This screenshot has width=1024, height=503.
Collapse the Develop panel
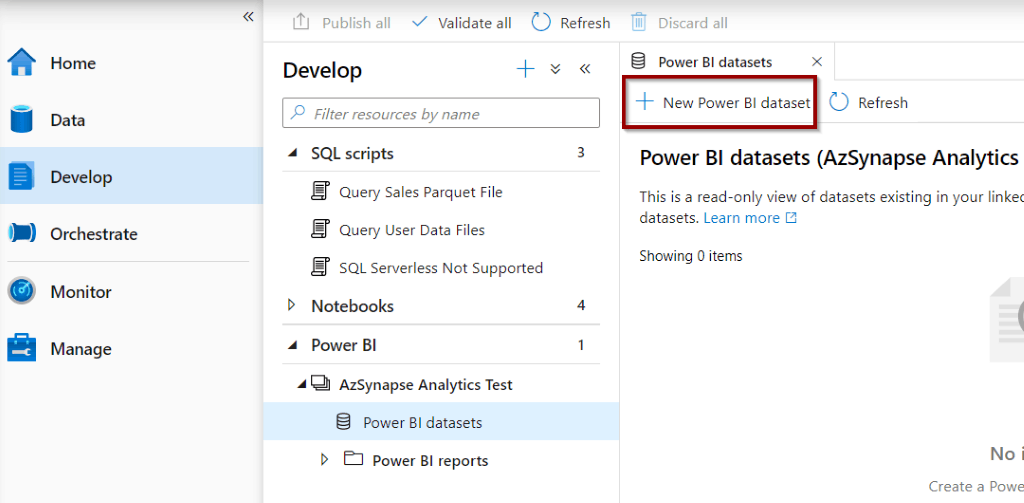click(x=585, y=69)
